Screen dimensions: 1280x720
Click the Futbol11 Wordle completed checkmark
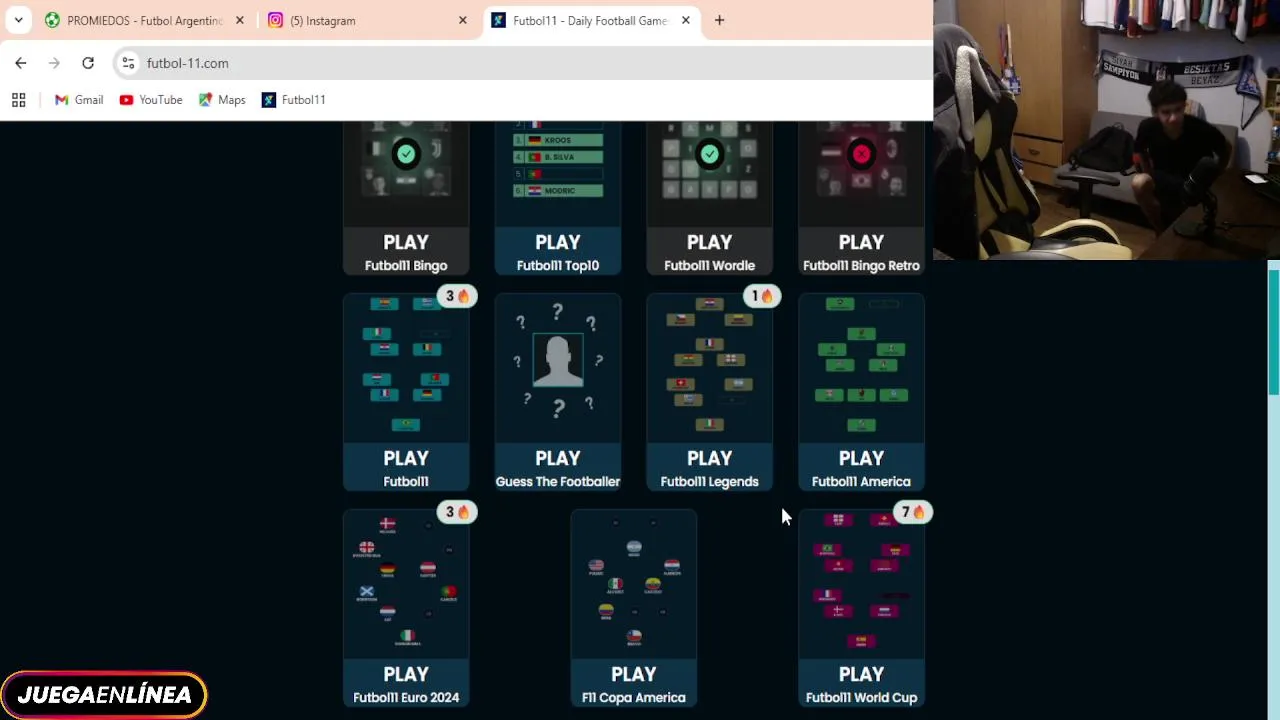[x=710, y=154]
